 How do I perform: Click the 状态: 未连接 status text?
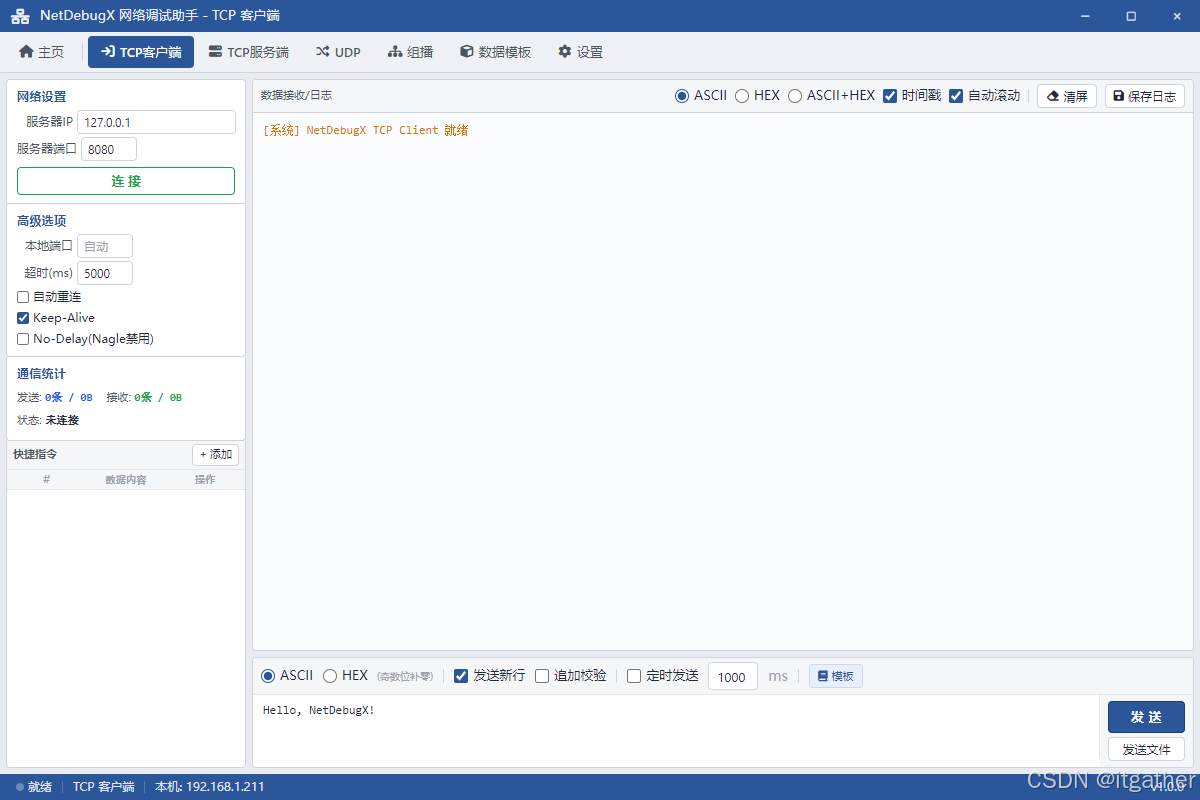click(48, 420)
